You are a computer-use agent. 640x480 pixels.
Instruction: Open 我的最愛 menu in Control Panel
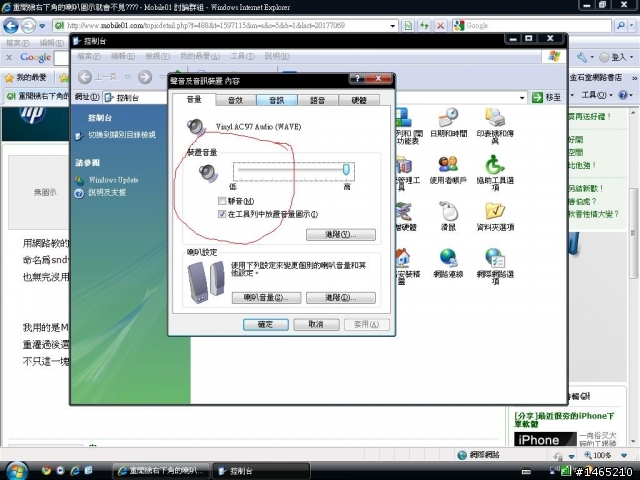coord(200,56)
